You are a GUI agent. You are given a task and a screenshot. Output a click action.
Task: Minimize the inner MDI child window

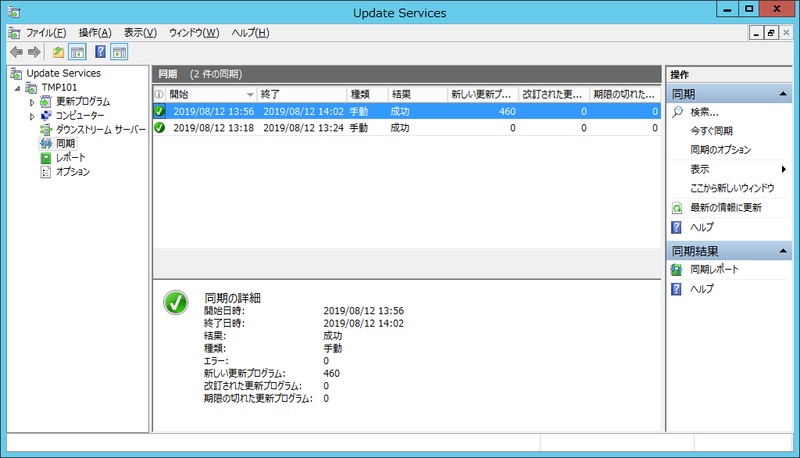pos(756,33)
